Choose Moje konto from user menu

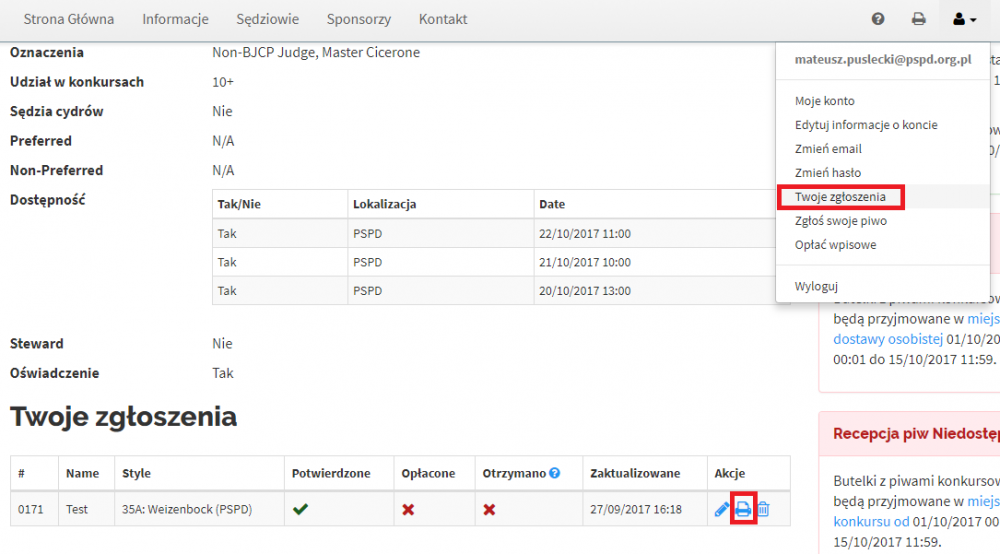pyautogui.click(x=824, y=101)
